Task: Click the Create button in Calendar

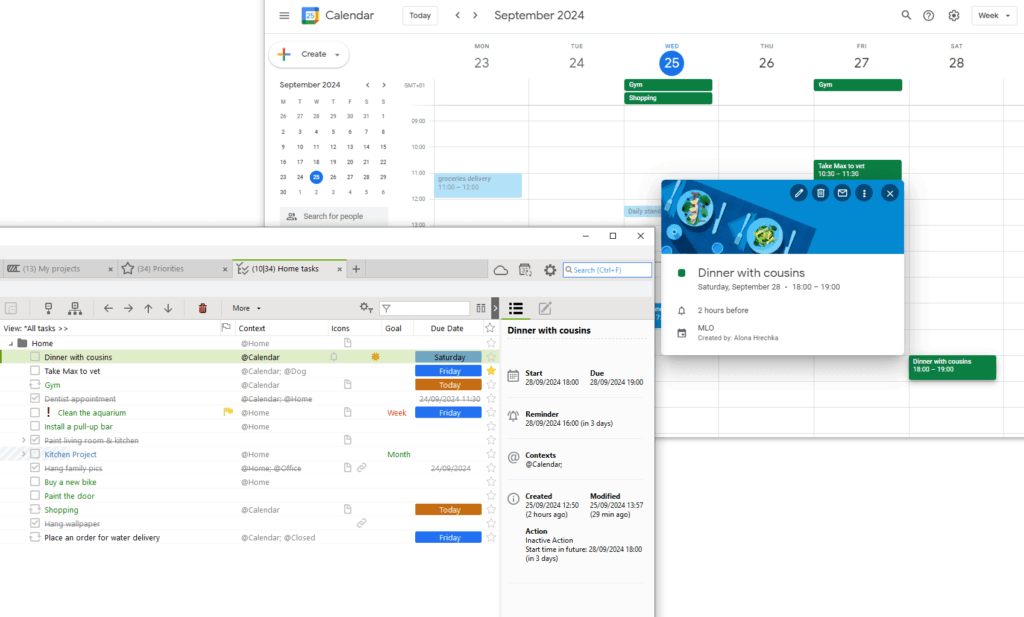Action: point(310,54)
